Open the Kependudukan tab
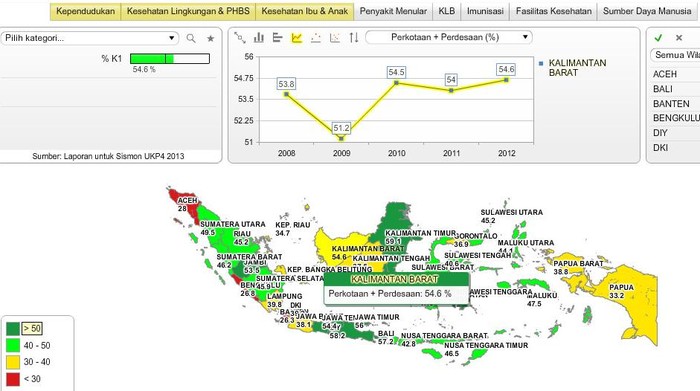This screenshot has width=700, height=391. [x=85, y=11]
